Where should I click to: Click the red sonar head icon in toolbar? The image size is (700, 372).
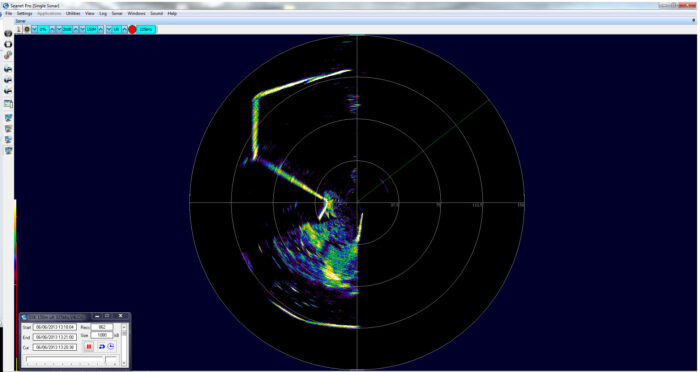(x=18, y=29)
